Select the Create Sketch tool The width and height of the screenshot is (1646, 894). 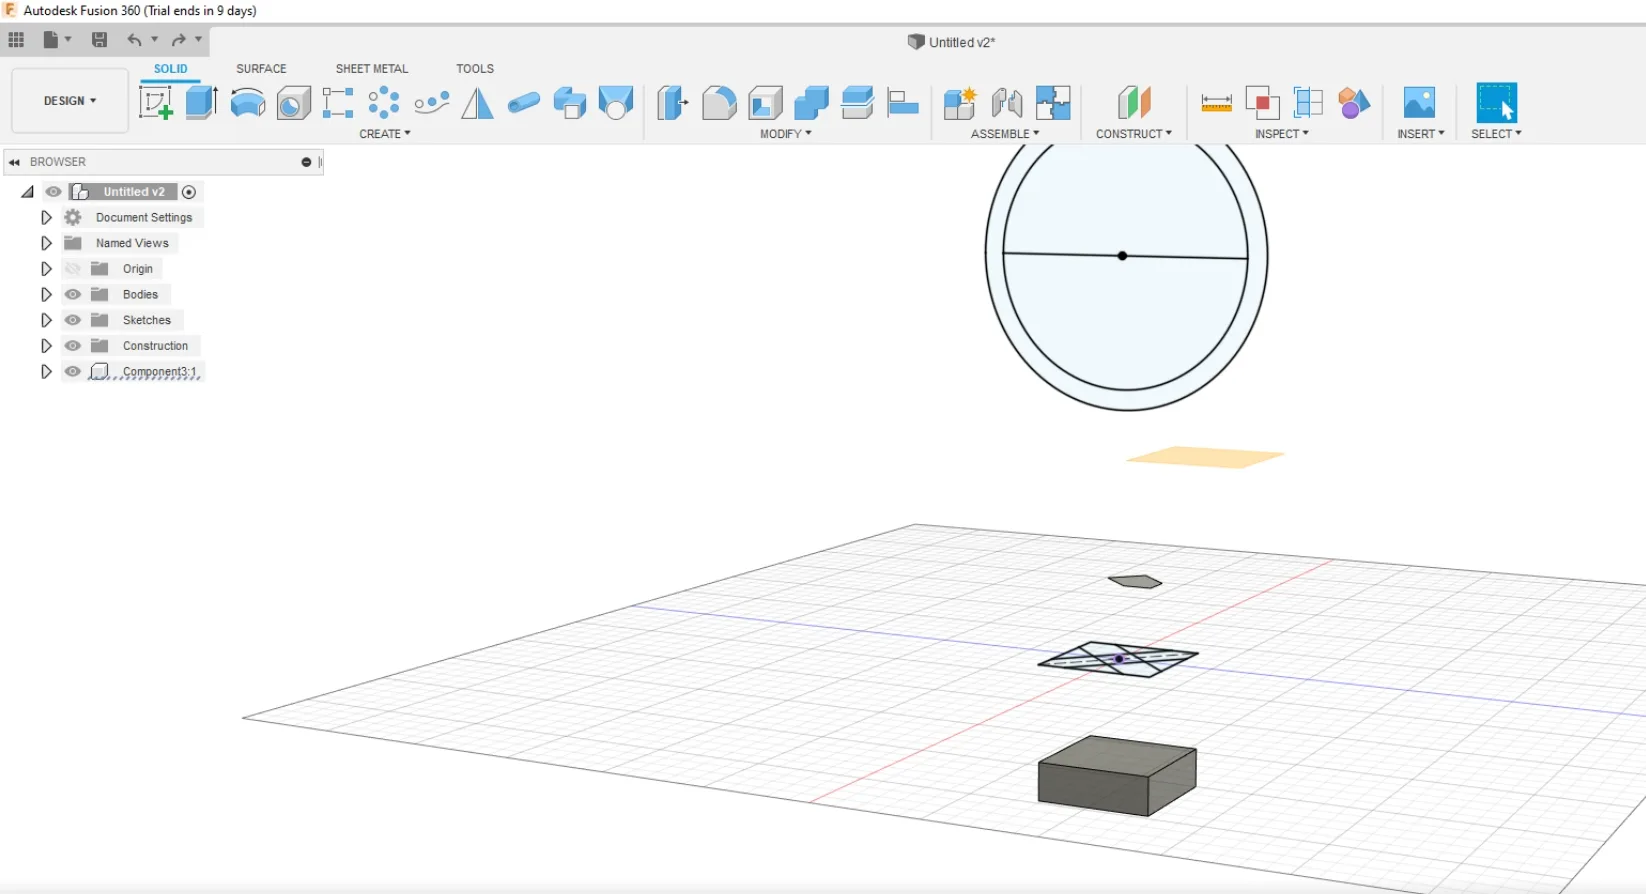click(155, 102)
